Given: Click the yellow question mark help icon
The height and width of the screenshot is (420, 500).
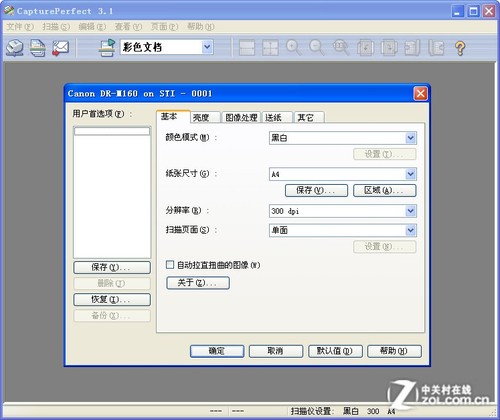Looking at the screenshot, I should point(460,48).
